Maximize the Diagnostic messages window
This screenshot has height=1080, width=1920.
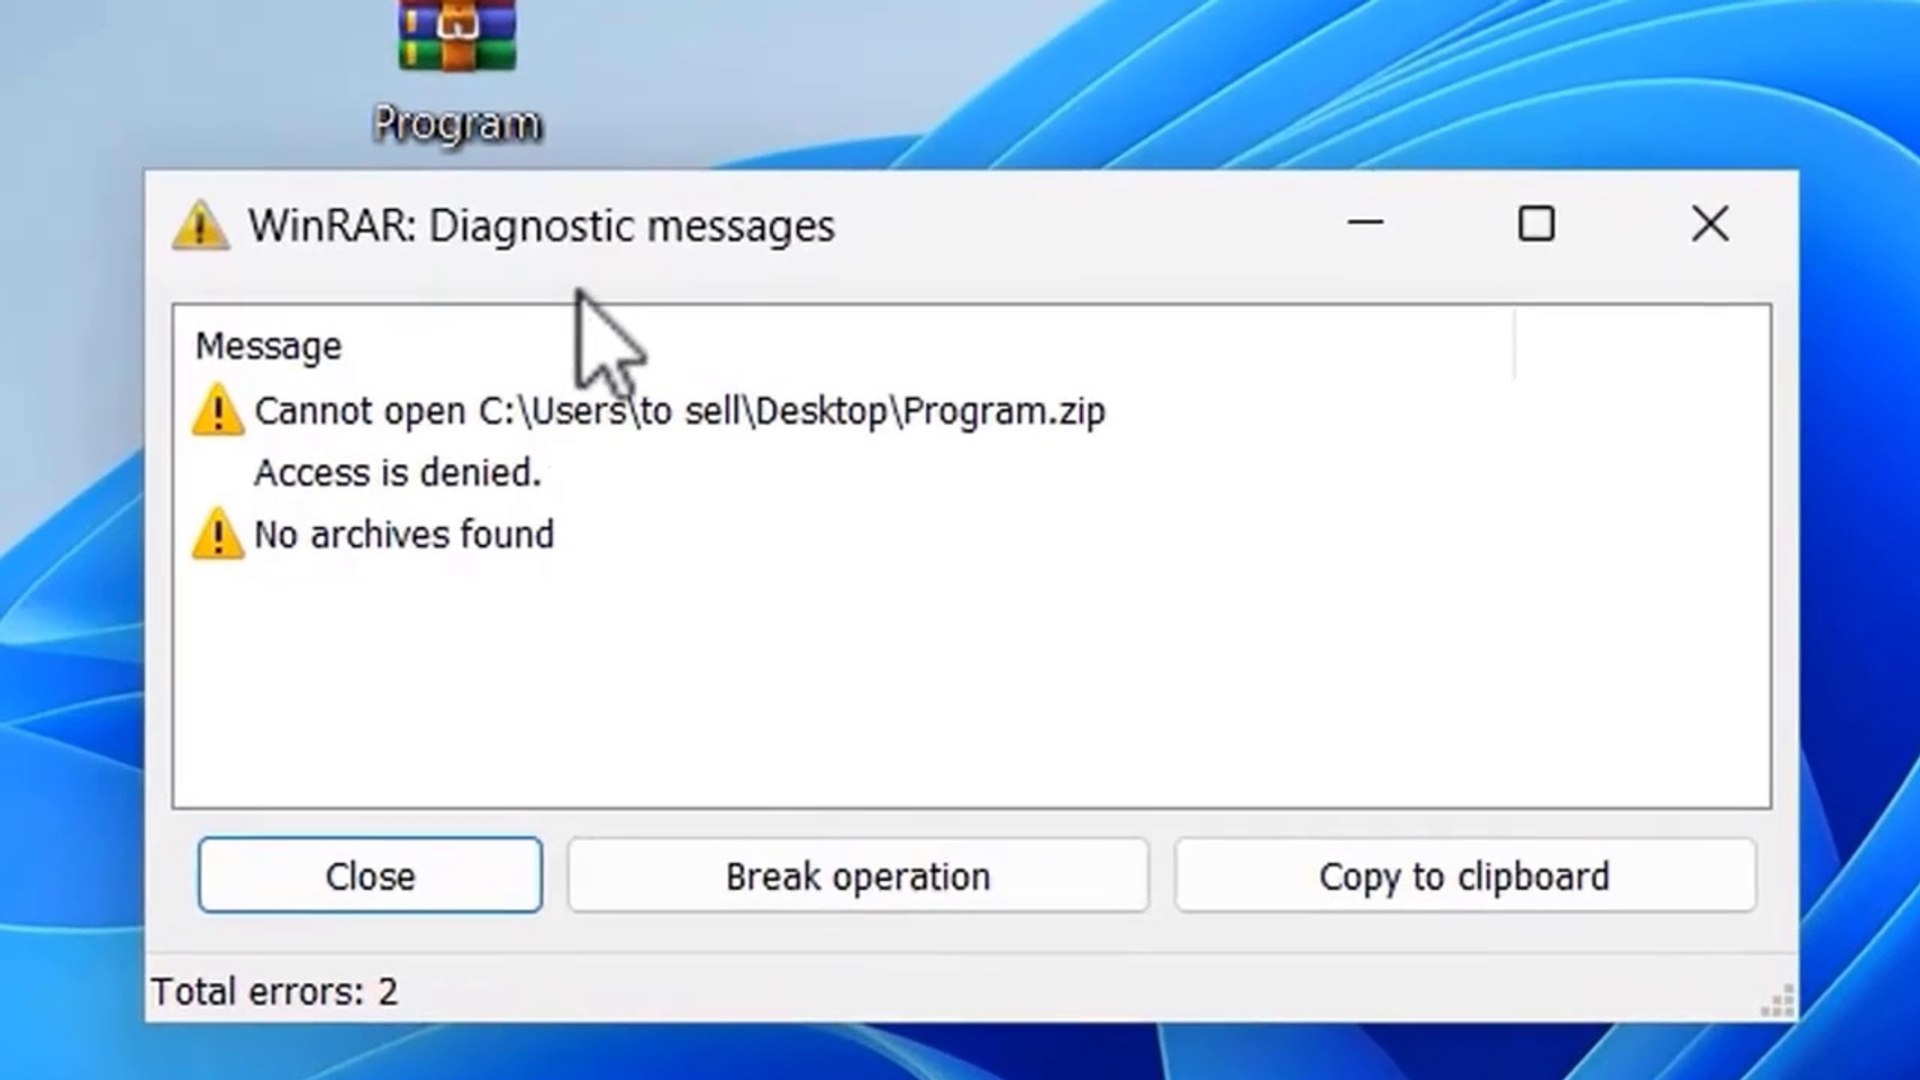coord(1536,224)
